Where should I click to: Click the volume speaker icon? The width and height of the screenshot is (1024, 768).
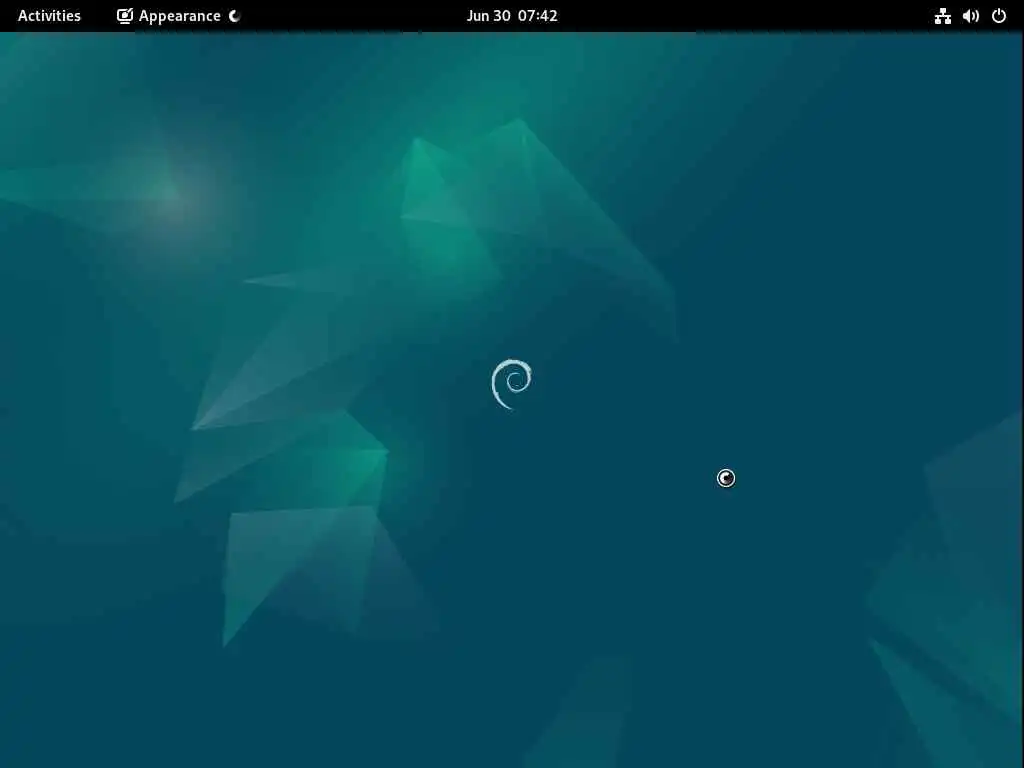(970, 16)
